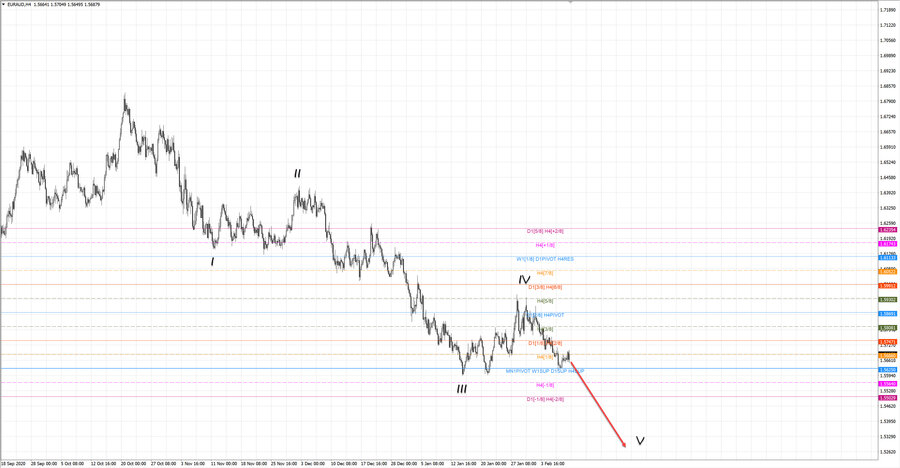900x468 pixels.
Task: Click the 1.53290 value on the price scale
Action: tap(888, 437)
